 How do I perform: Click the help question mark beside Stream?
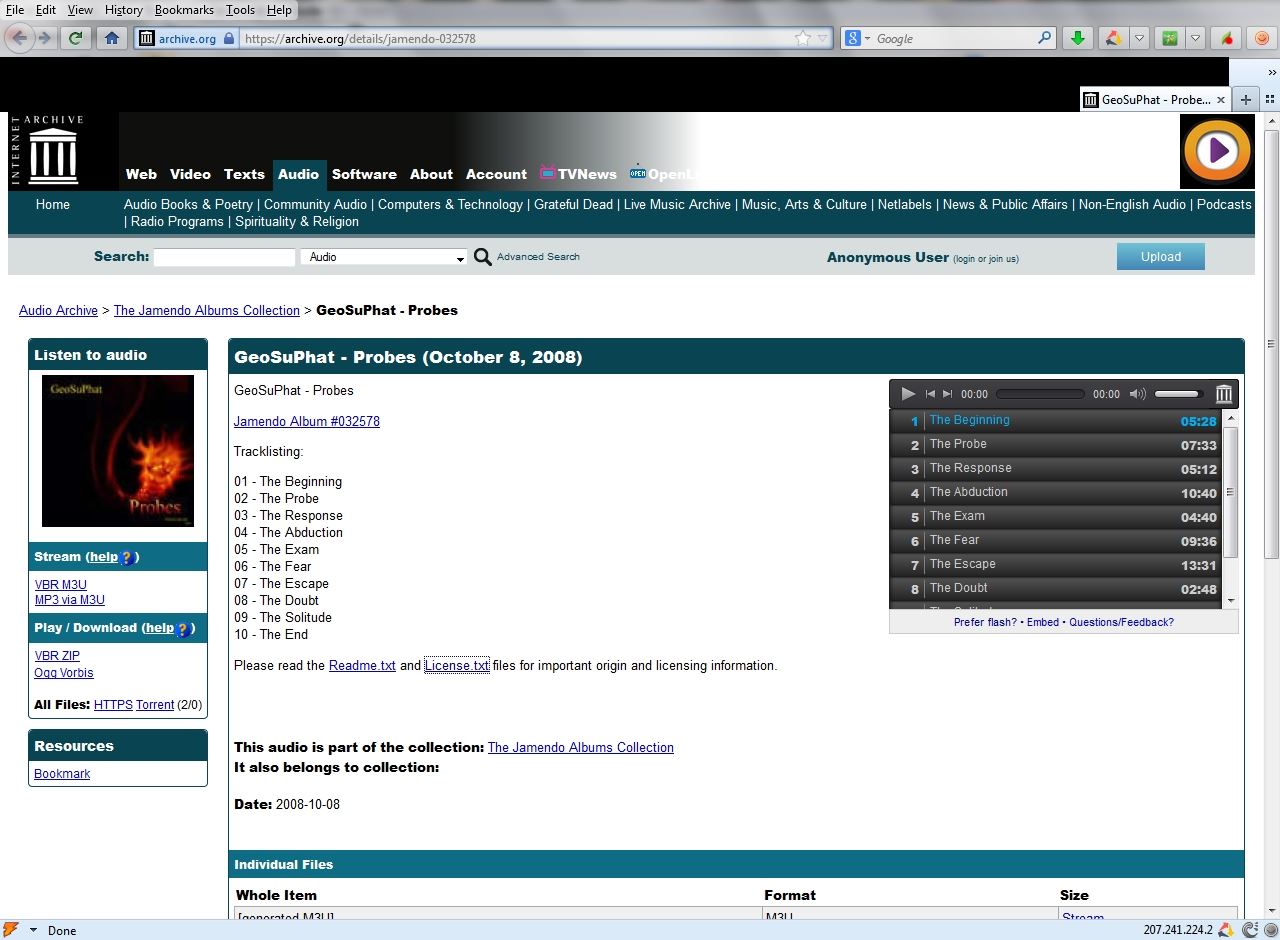[127, 558]
